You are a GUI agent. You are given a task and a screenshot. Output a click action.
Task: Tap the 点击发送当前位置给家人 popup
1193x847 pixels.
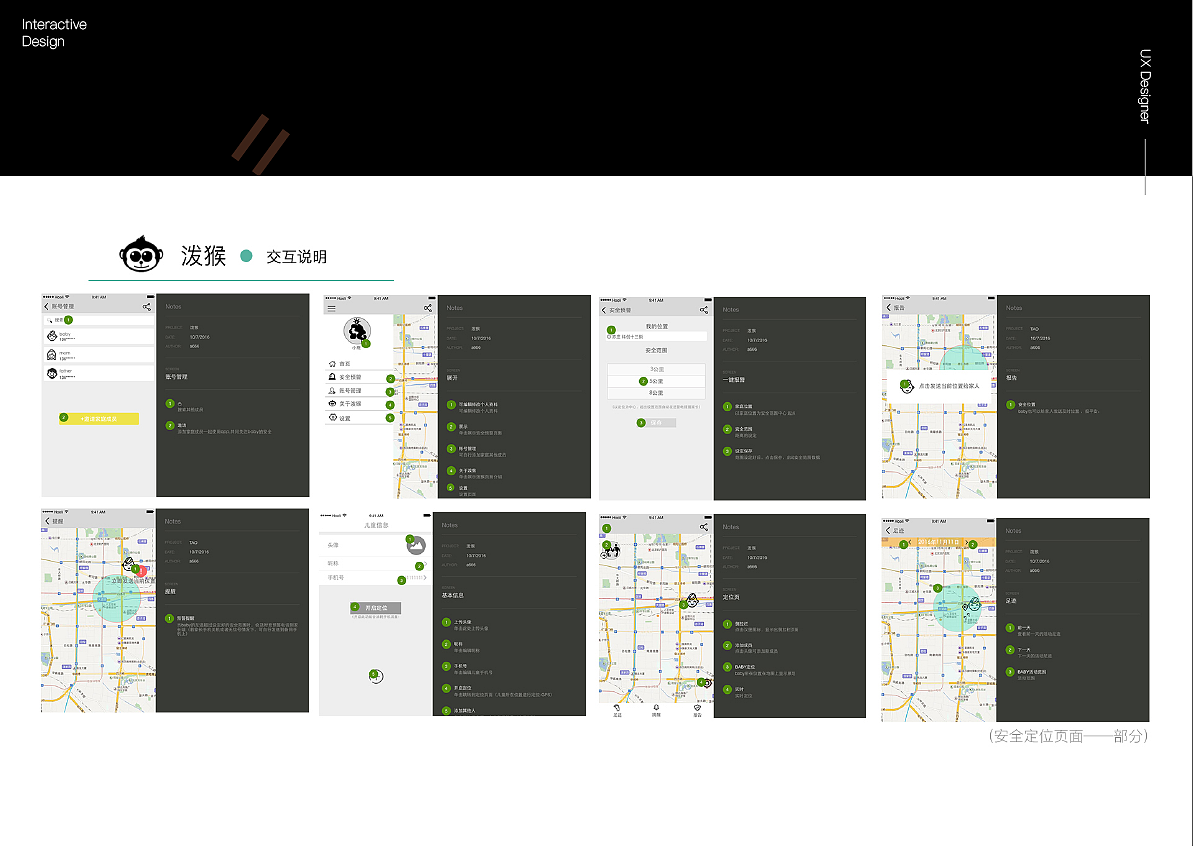pyautogui.click(x=940, y=386)
